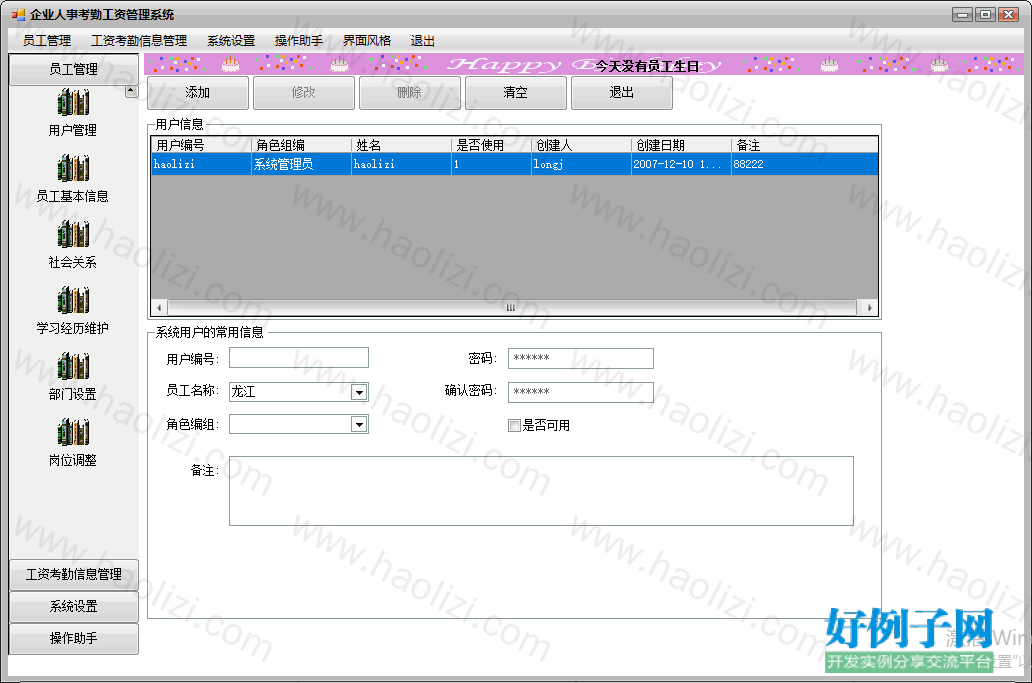Toggle the 是否可用 checkbox
Image resolution: width=1032 pixels, height=683 pixels.
coord(514,426)
